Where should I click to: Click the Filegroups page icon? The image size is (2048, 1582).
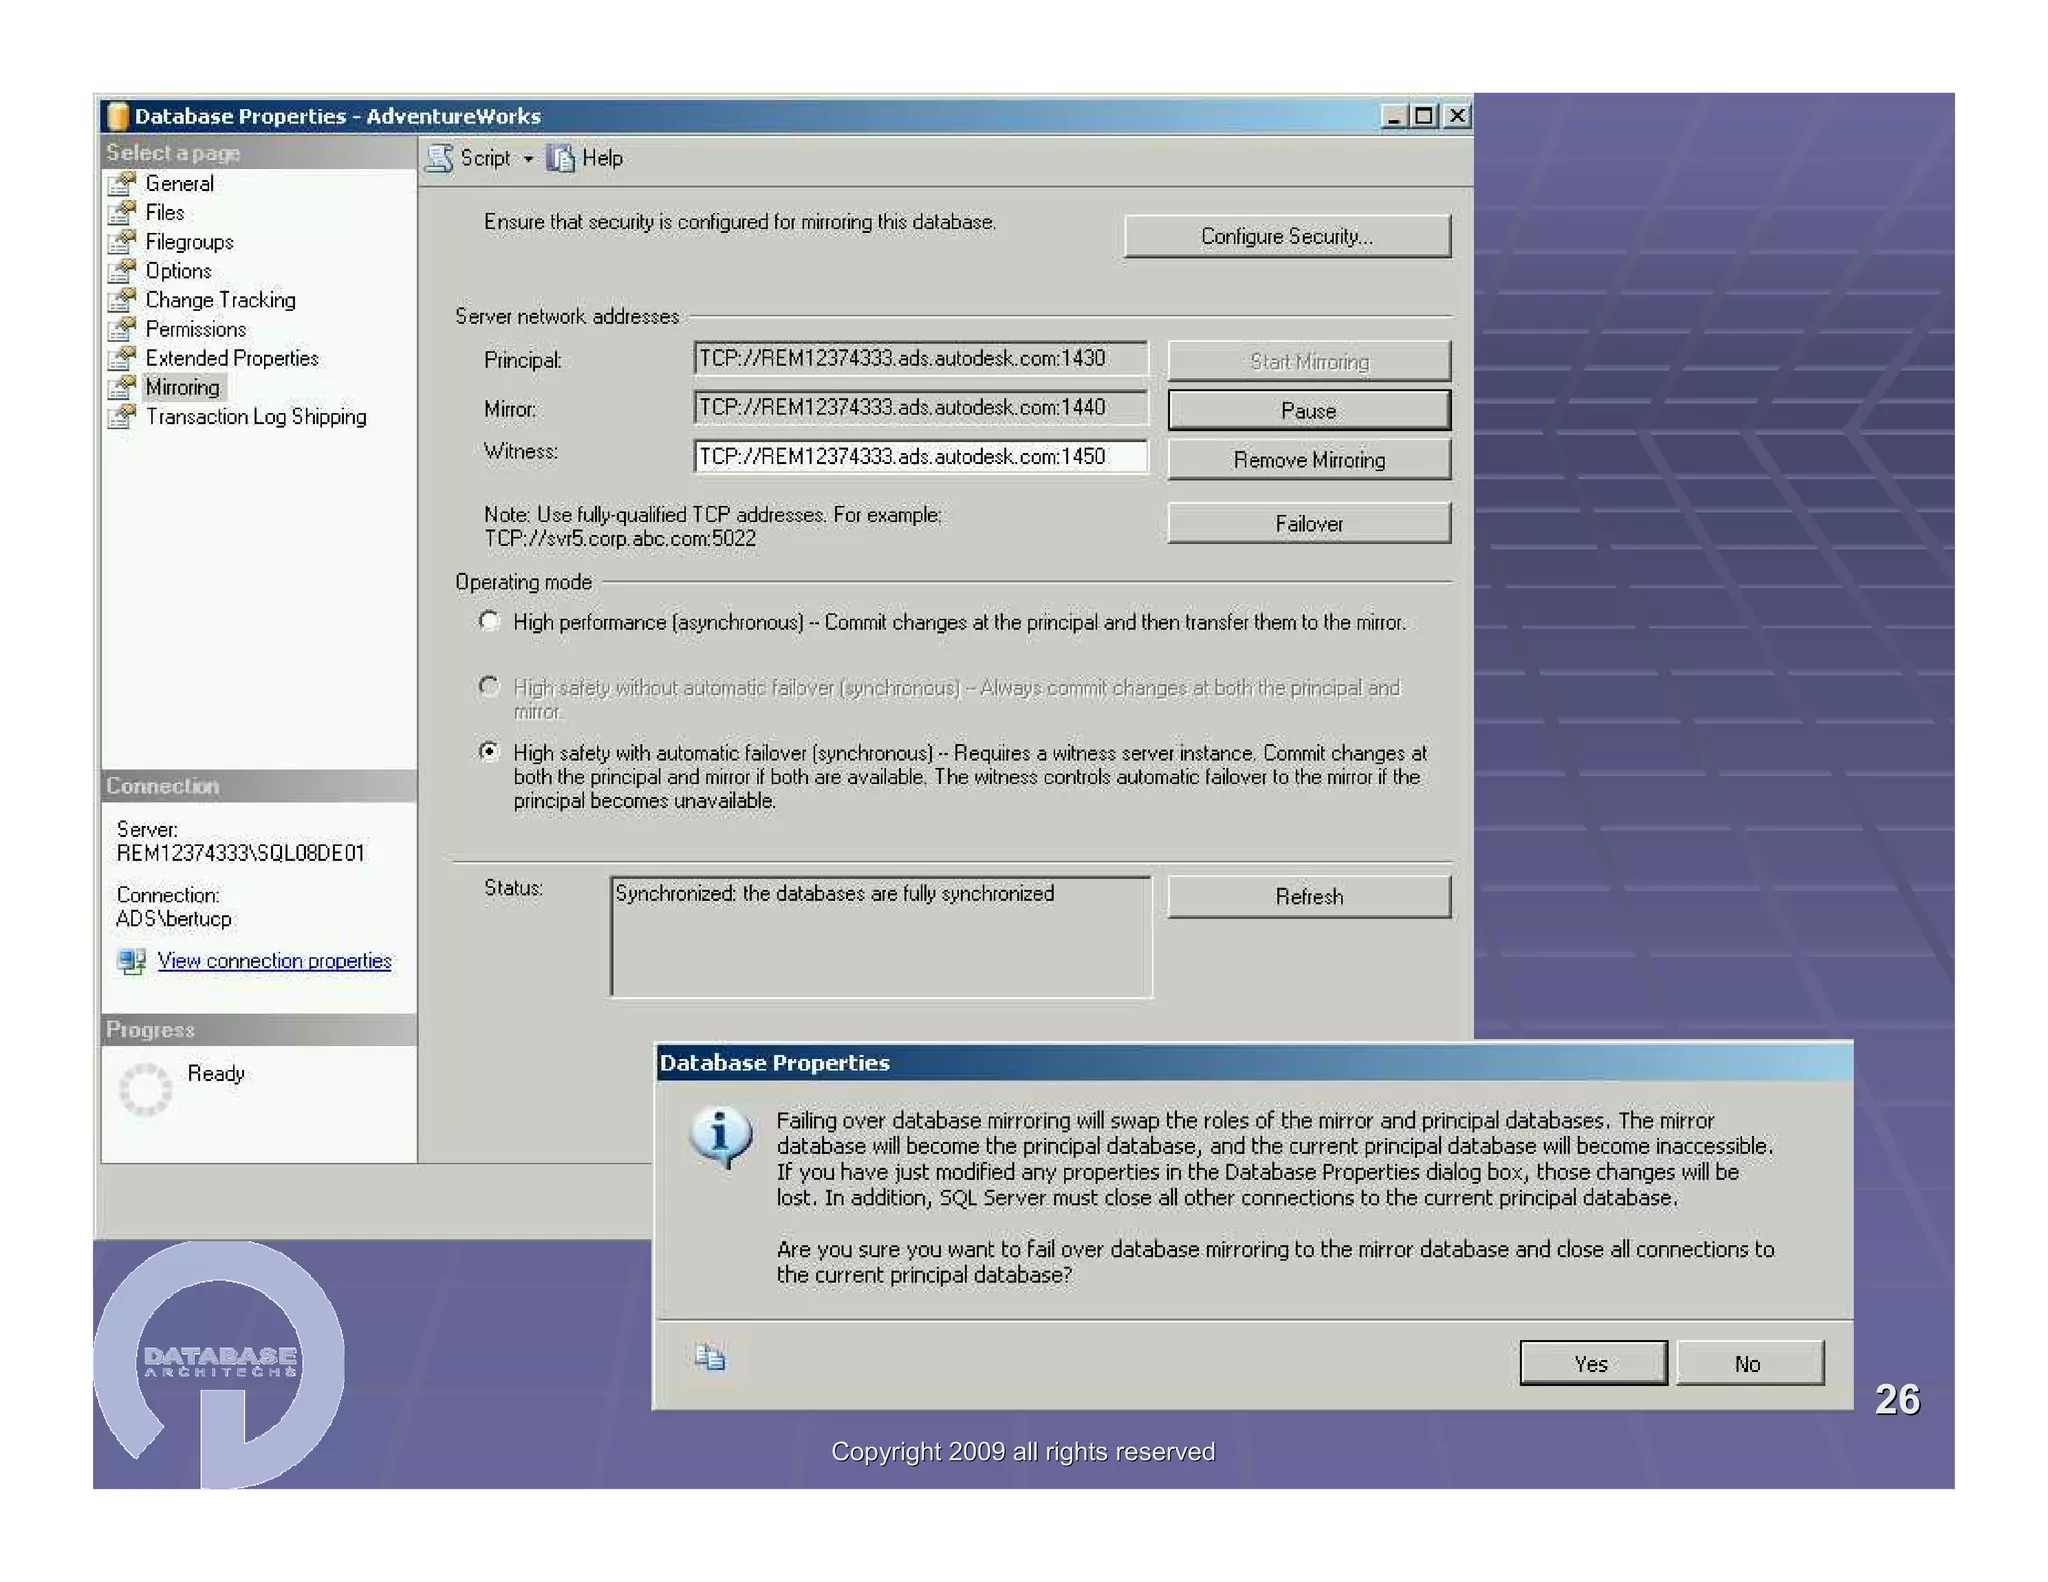(x=122, y=242)
